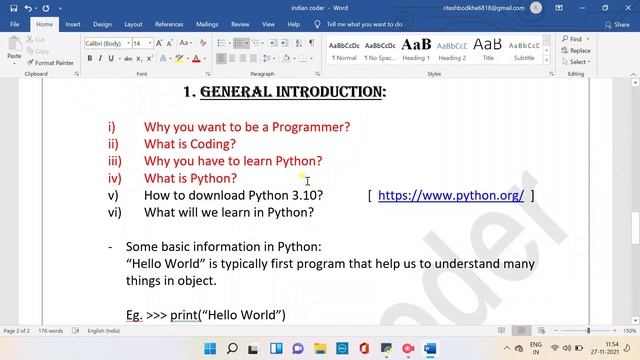640x360 pixels.
Task: Open the Font size dropdown
Action: pyautogui.click(x=150, y=43)
